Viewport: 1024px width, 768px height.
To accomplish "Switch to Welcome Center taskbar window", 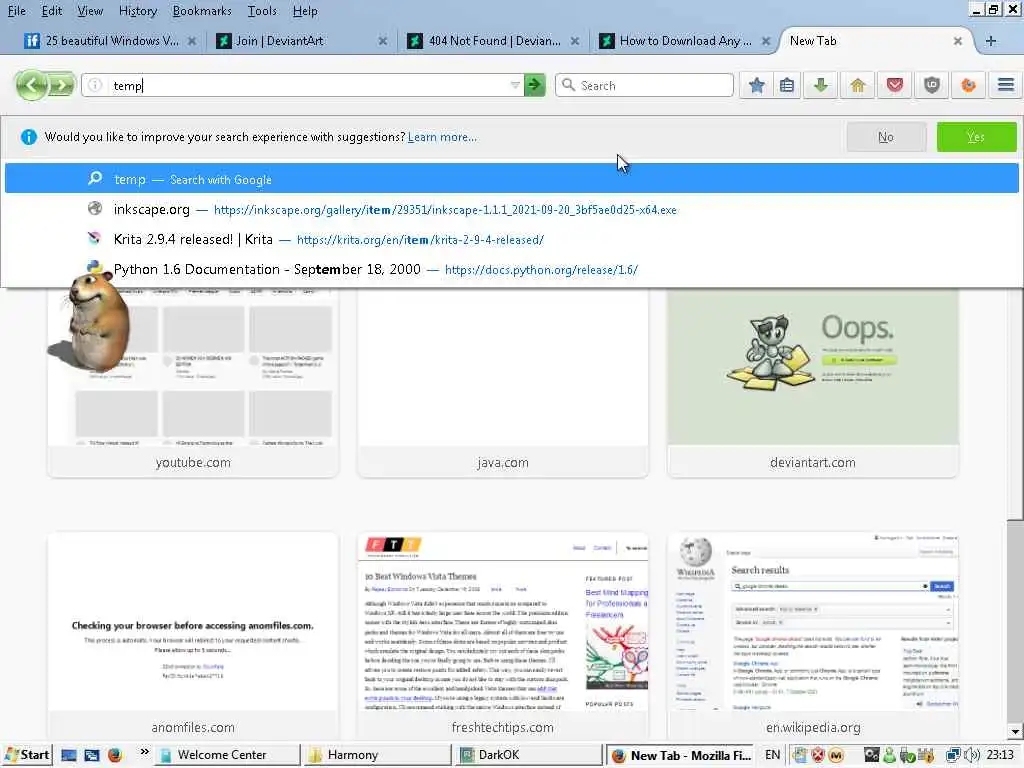I will click(229, 755).
